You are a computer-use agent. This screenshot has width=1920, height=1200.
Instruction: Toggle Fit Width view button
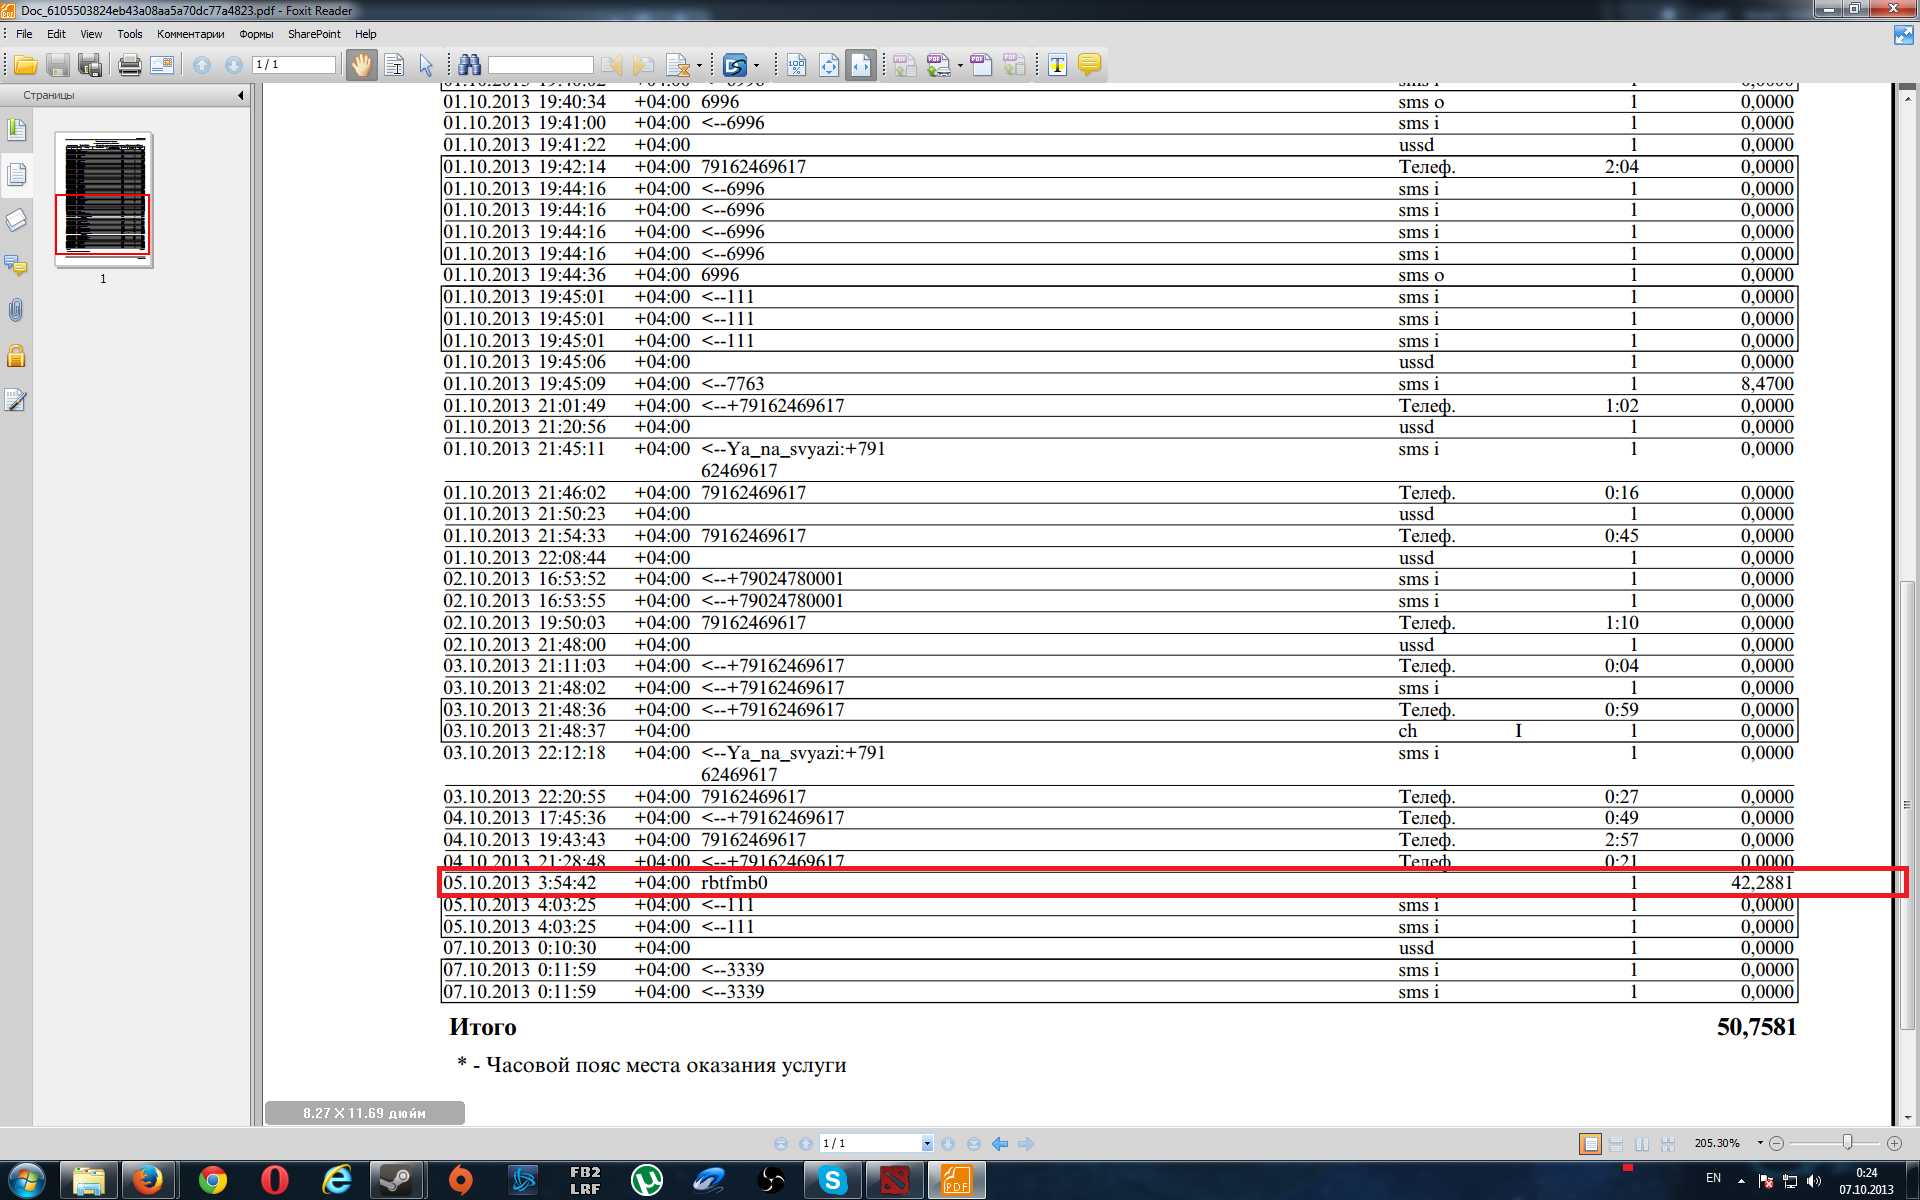click(860, 65)
